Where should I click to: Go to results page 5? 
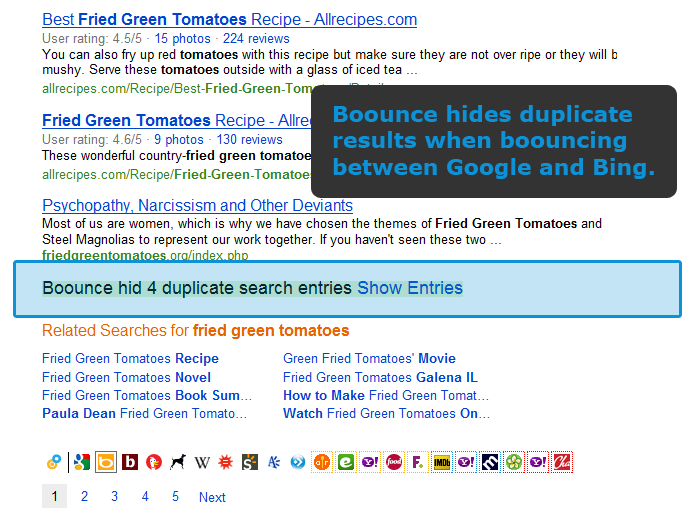coord(175,496)
